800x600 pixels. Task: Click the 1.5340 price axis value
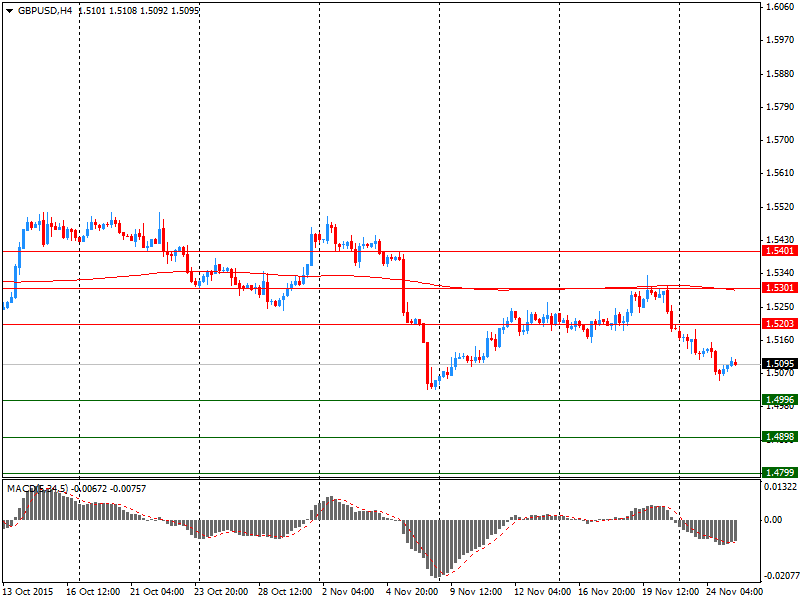click(780, 273)
